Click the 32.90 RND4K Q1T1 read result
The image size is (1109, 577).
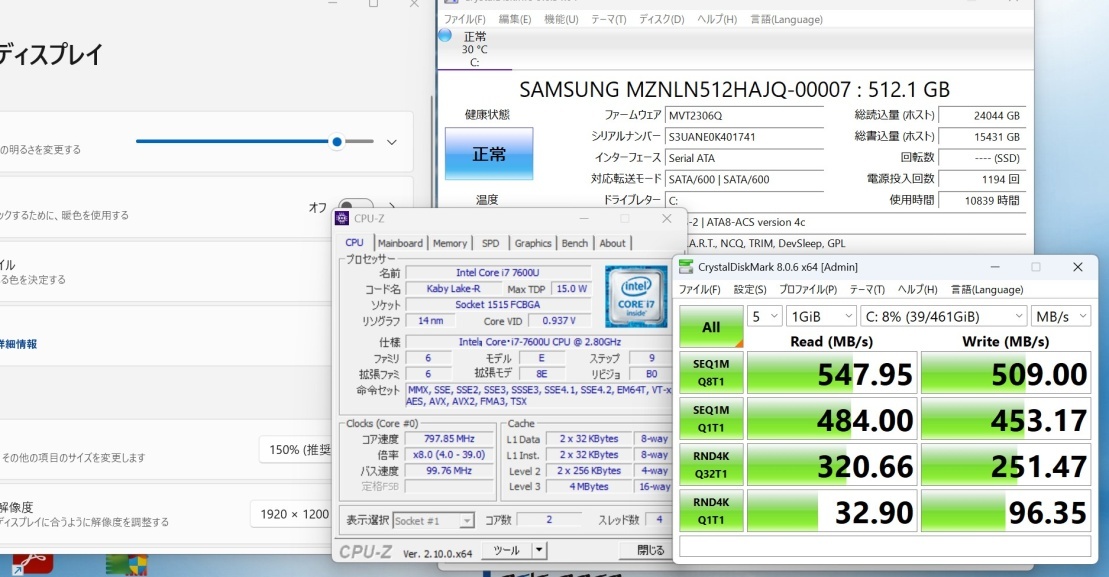point(832,511)
